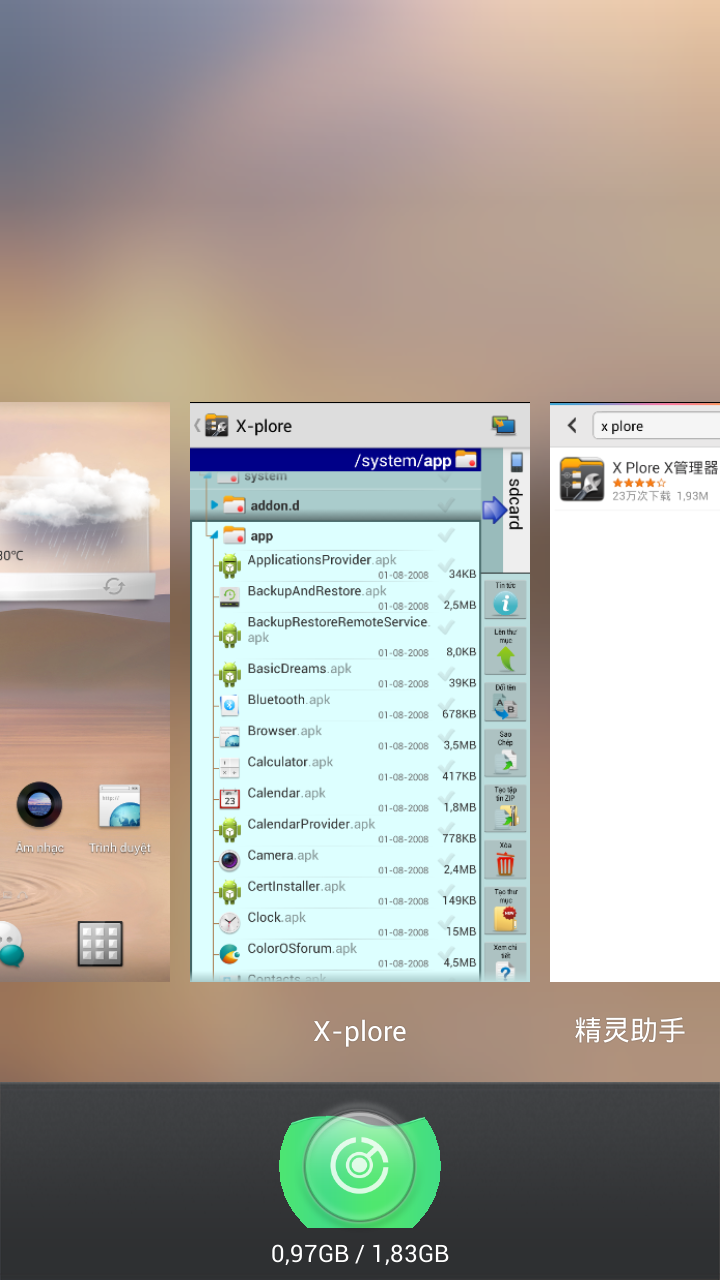Click the Bluetooth.apk icon
The image size is (720, 1280).
[230, 706]
